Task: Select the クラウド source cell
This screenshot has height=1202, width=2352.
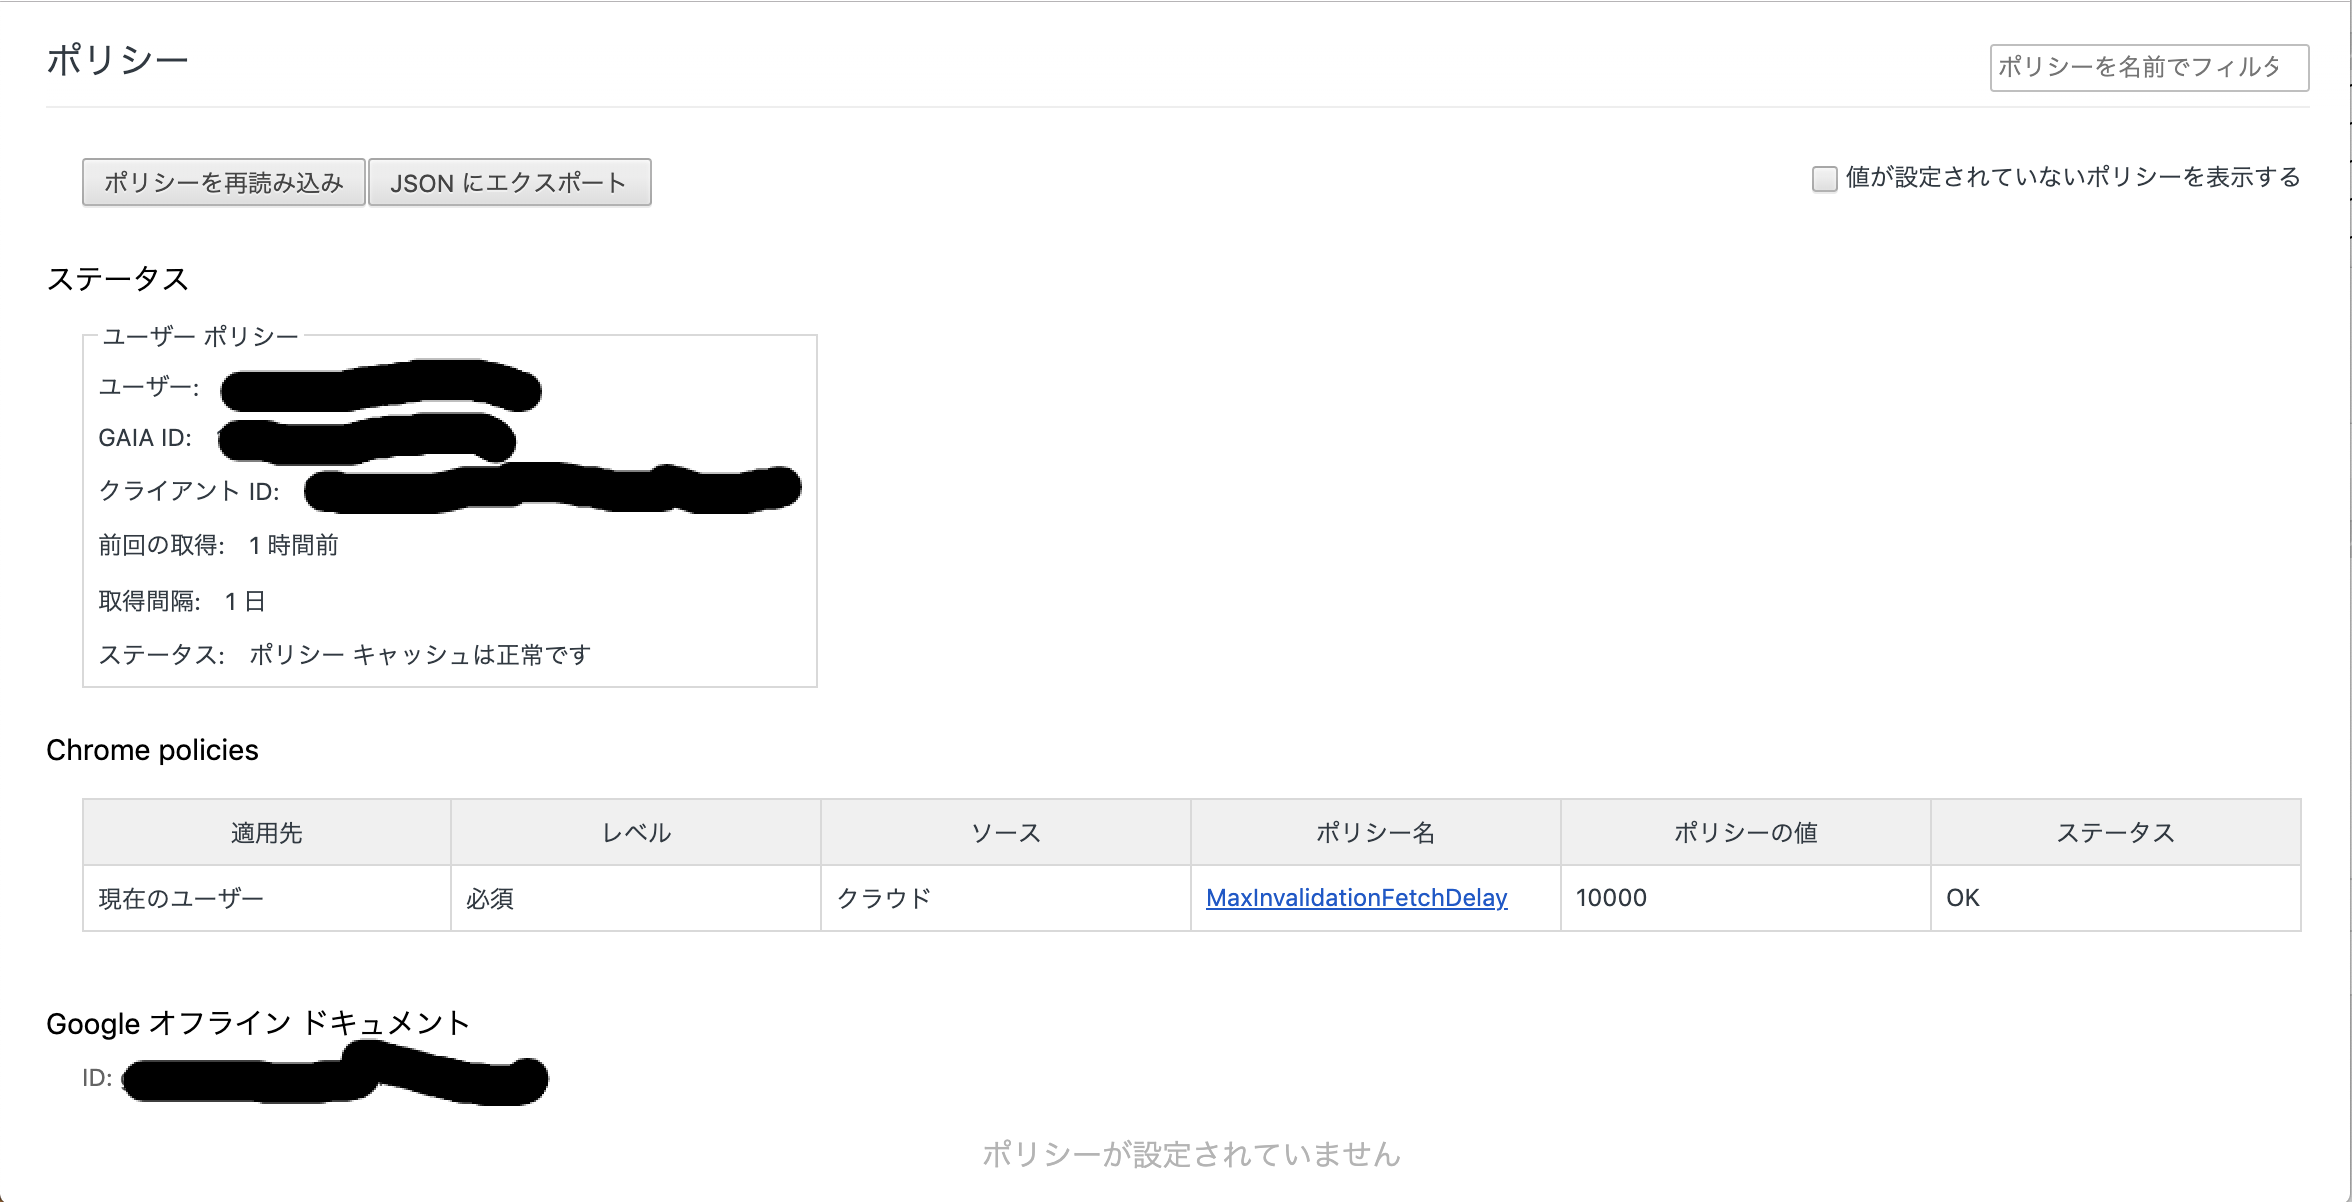Action: point(884,899)
